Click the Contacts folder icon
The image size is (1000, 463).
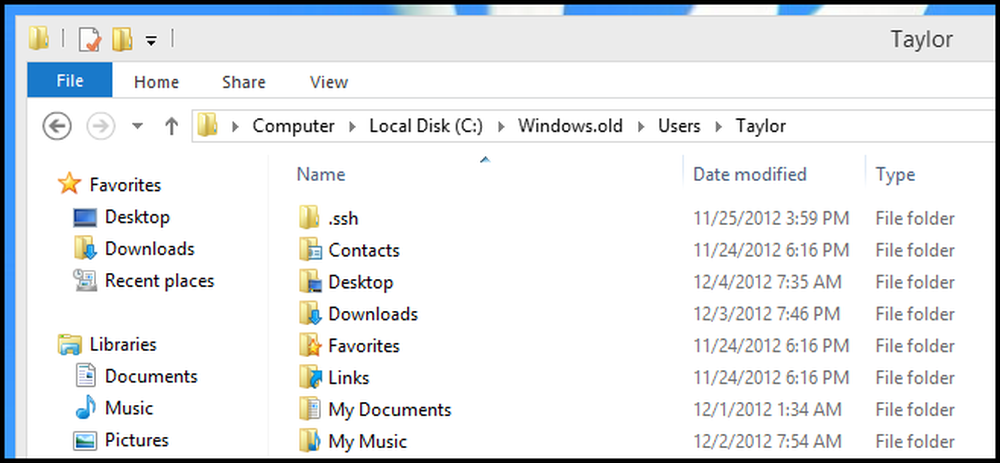[x=310, y=249]
